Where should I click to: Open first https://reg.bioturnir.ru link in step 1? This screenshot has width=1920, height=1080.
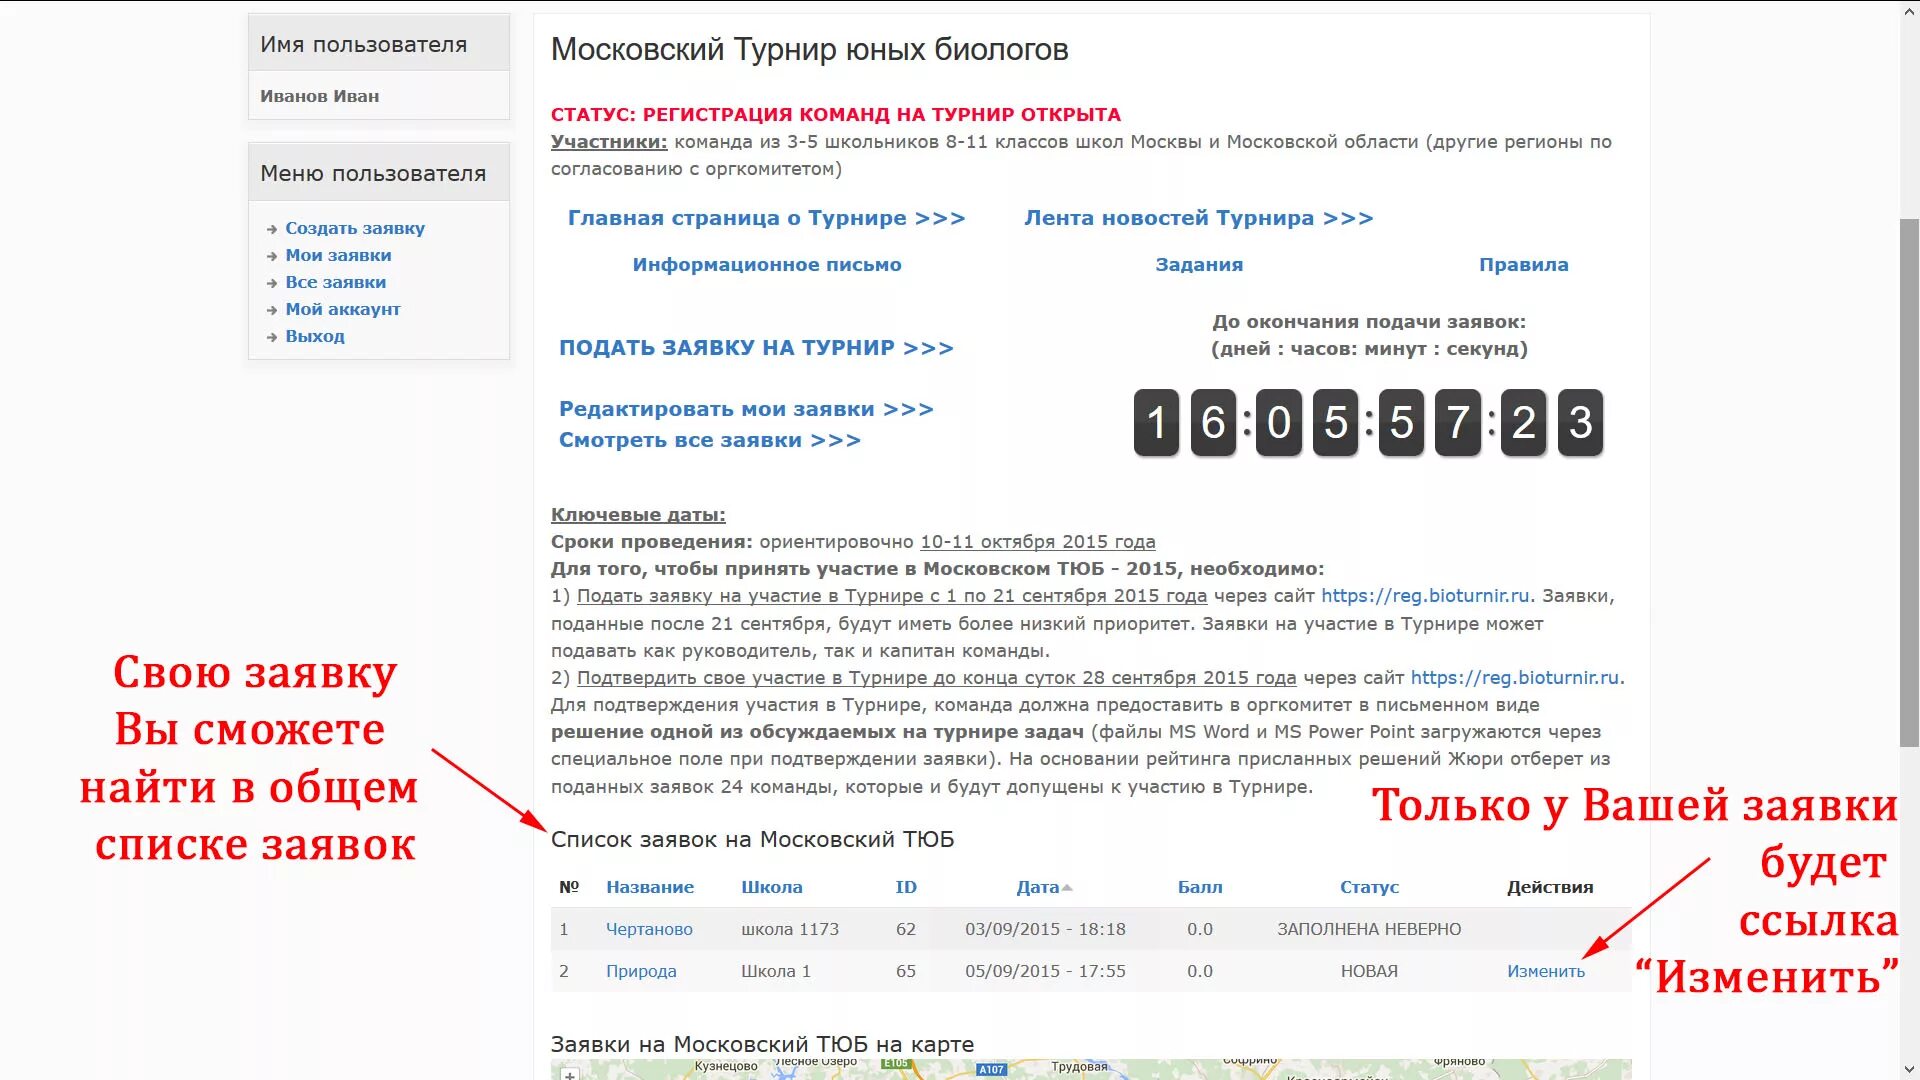pos(1425,596)
